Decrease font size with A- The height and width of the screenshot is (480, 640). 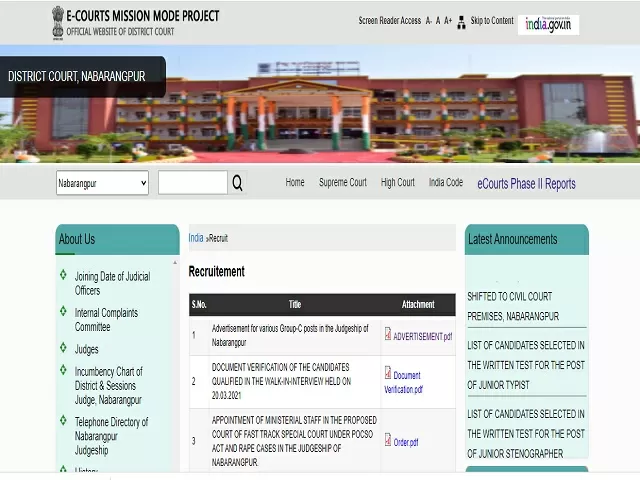click(429, 21)
